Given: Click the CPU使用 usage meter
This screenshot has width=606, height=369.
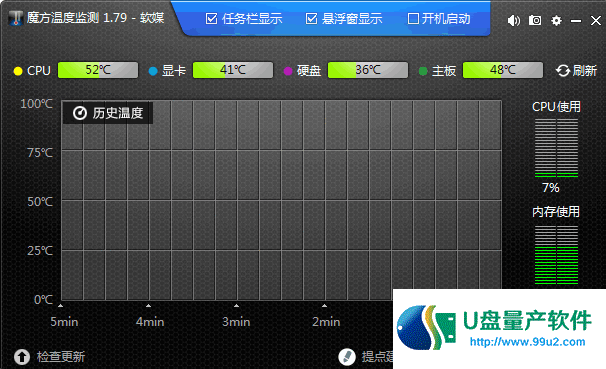Looking at the screenshot, I should click(557, 148).
